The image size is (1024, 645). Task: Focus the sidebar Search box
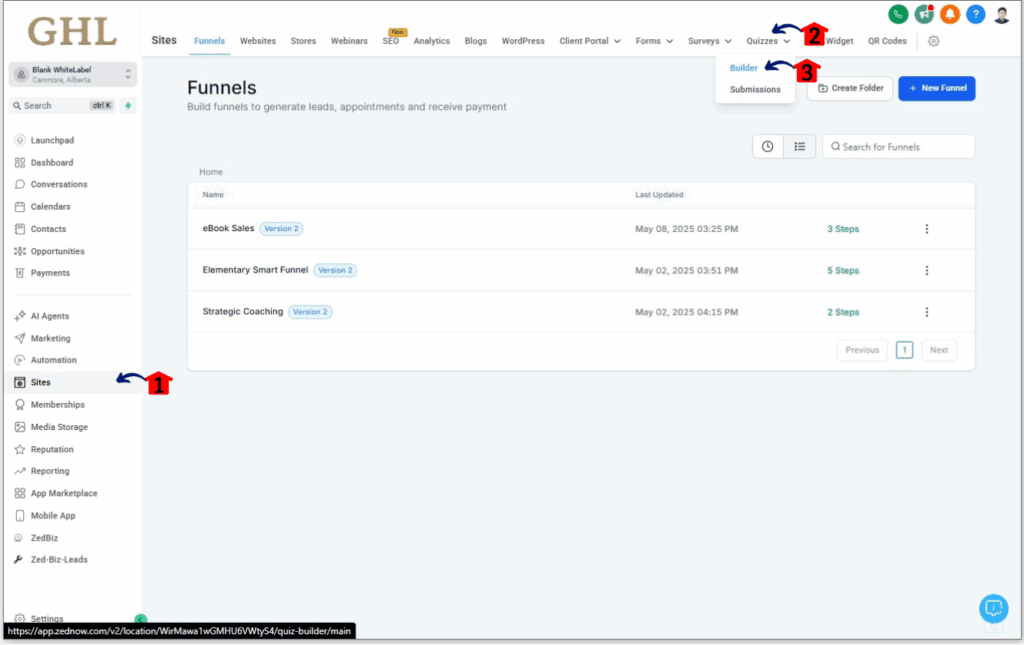point(63,106)
